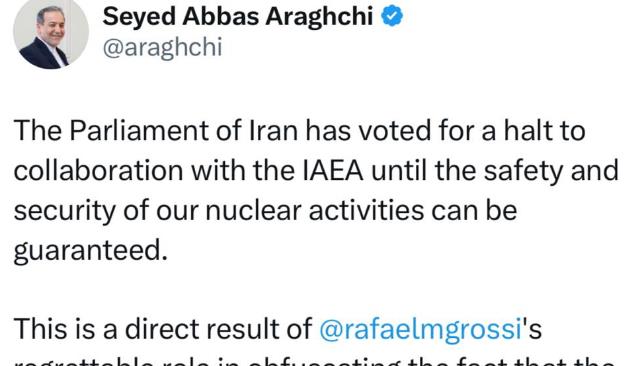This screenshot has width=640, height=366.
Task: Click the word collaboration in the second line
Action: tap(98, 171)
